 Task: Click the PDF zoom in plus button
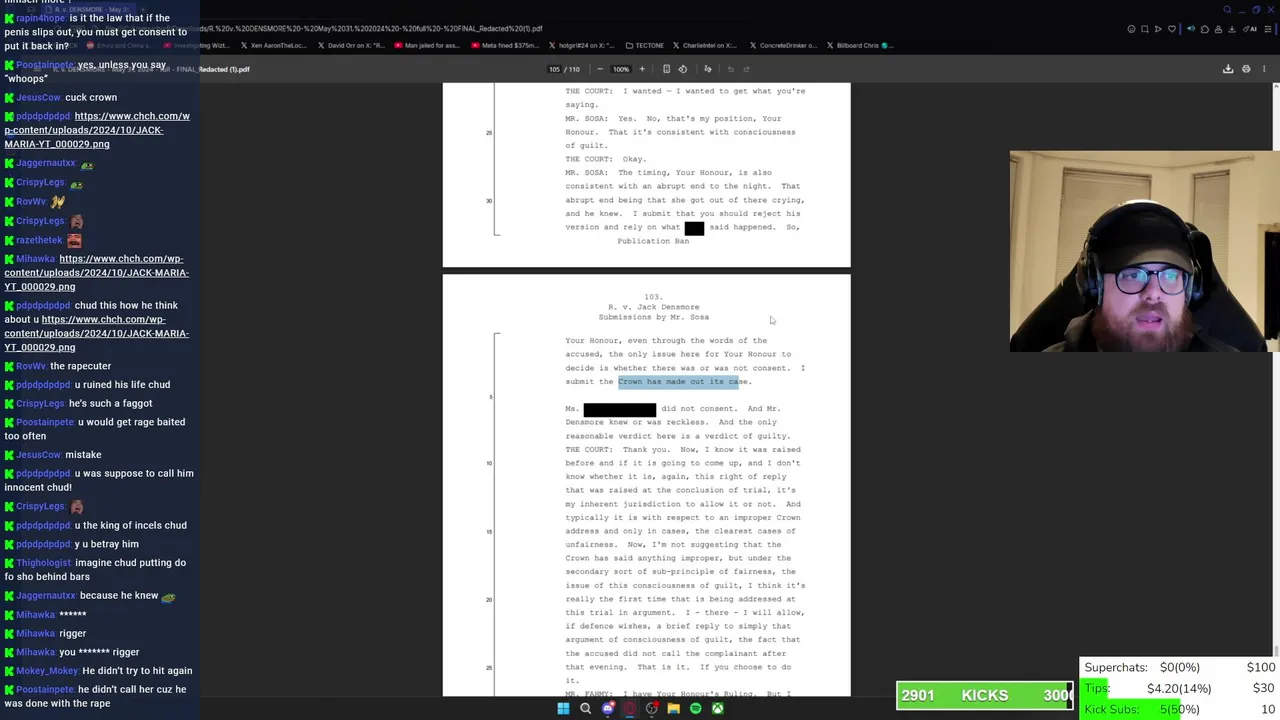coord(642,69)
